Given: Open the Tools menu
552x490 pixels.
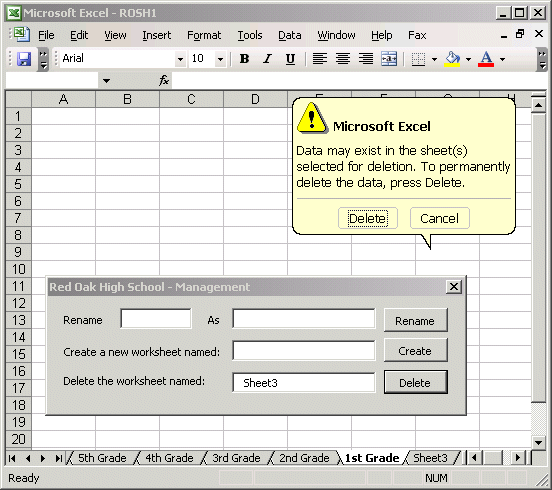Looking at the screenshot, I should 250,35.
